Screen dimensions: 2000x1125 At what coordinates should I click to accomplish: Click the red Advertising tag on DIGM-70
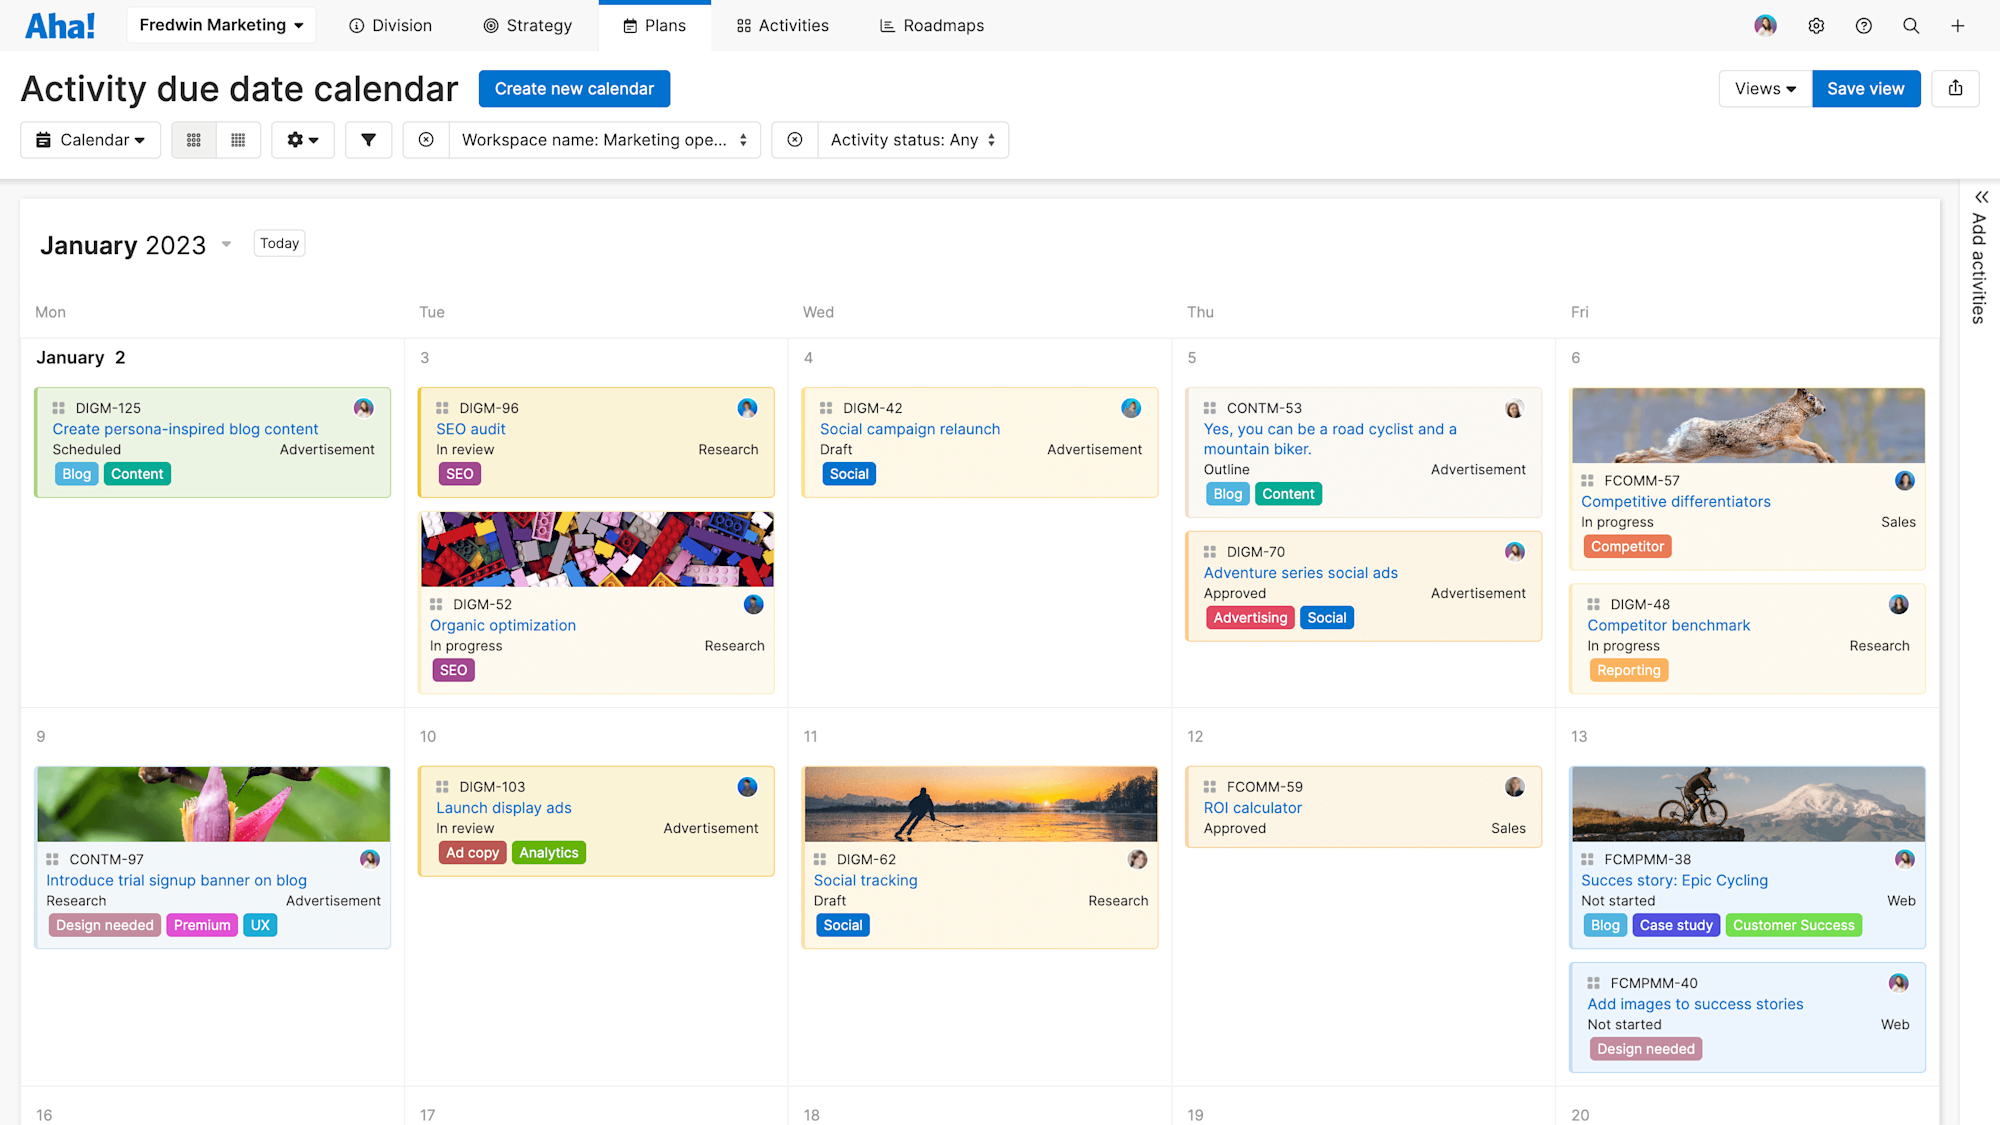point(1249,618)
